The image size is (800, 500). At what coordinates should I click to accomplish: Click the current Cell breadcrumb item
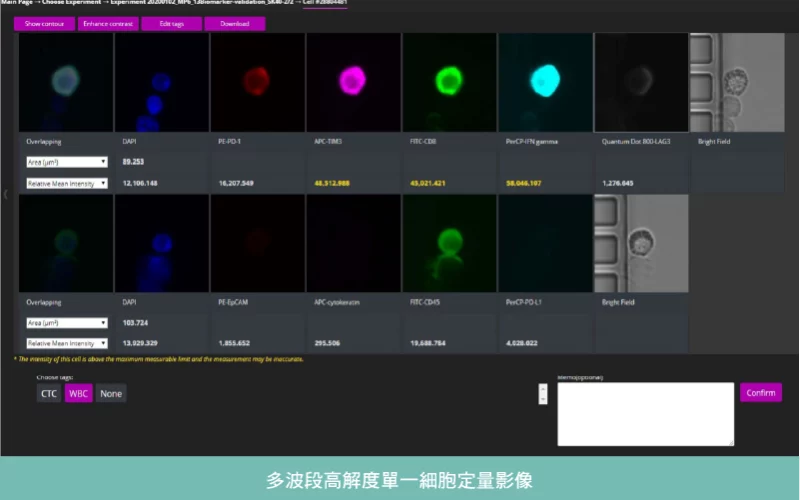point(325,2)
